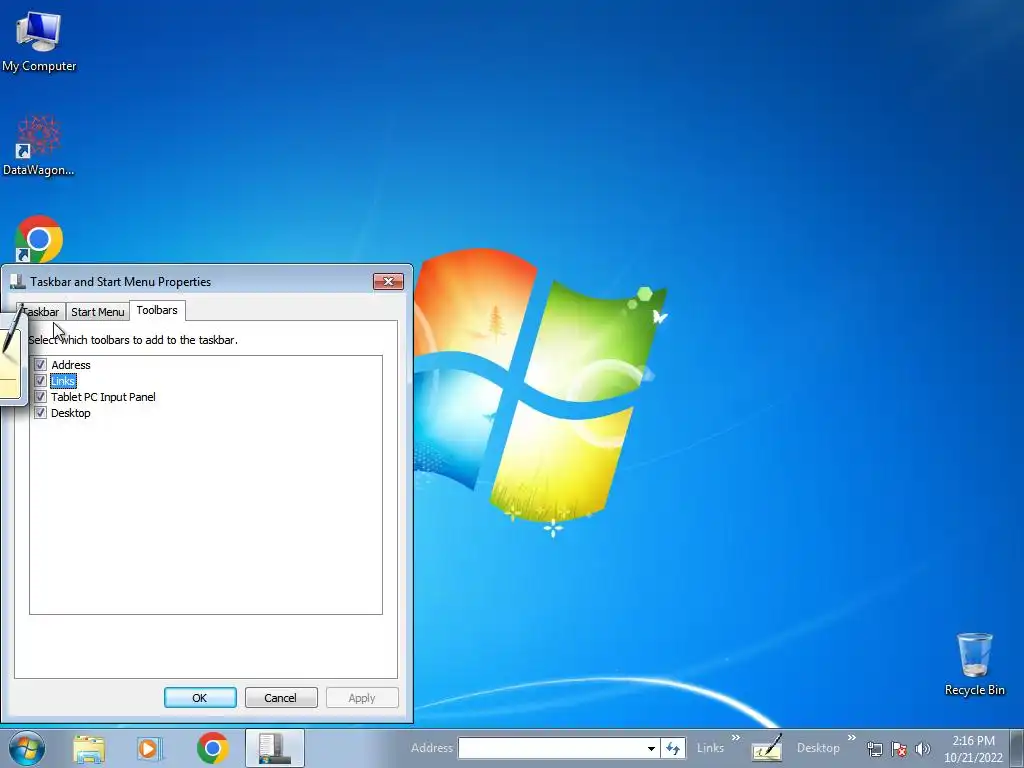Switch to the Taskbar tab
The image size is (1024, 768).
pyautogui.click(x=40, y=312)
